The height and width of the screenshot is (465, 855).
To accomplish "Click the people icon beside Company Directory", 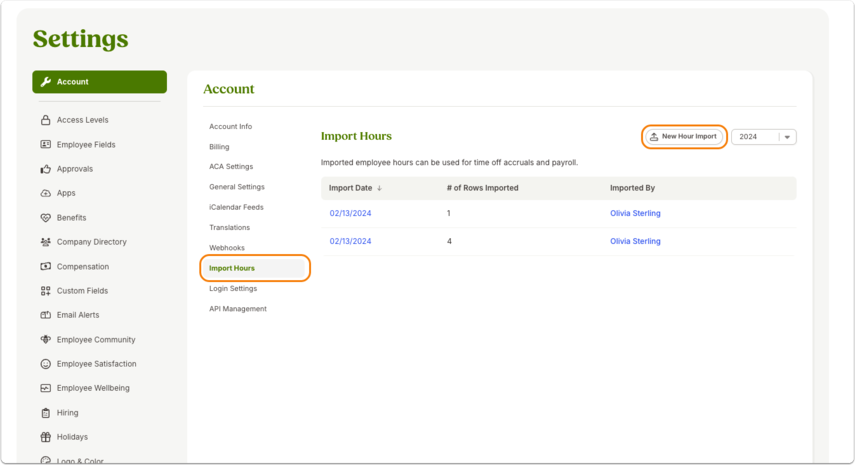I will pyautogui.click(x=46, y=242).
